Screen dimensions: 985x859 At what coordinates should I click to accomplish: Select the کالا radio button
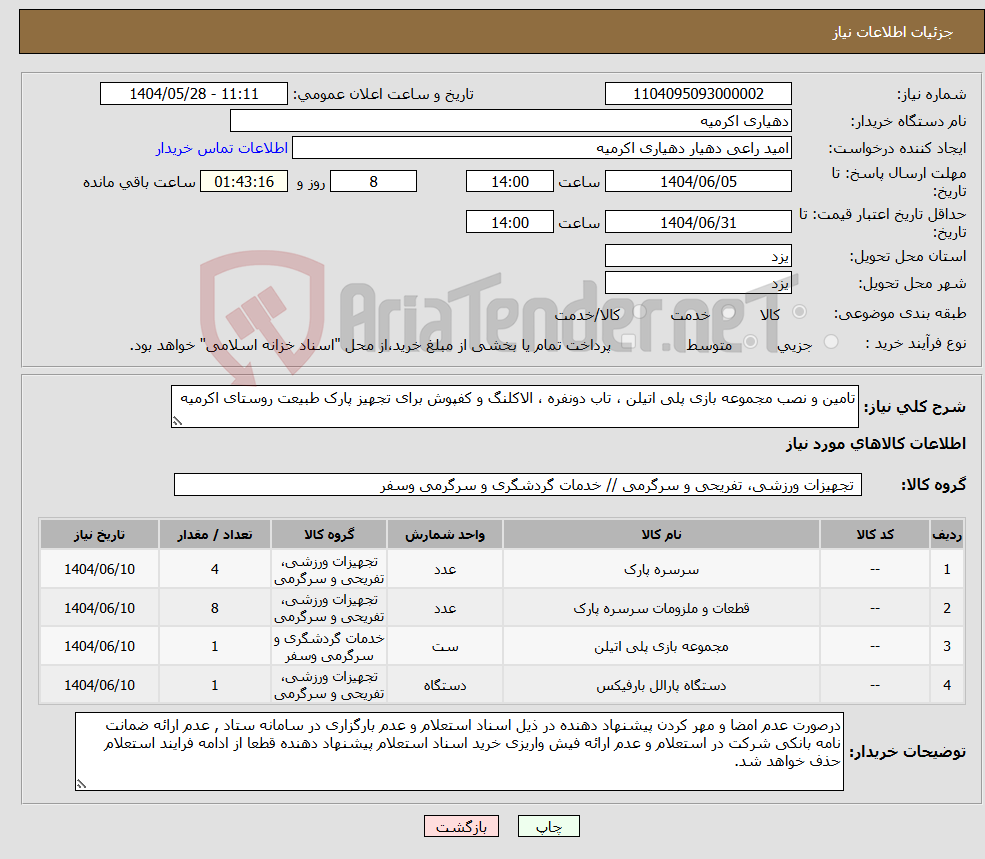click(799, 312)
